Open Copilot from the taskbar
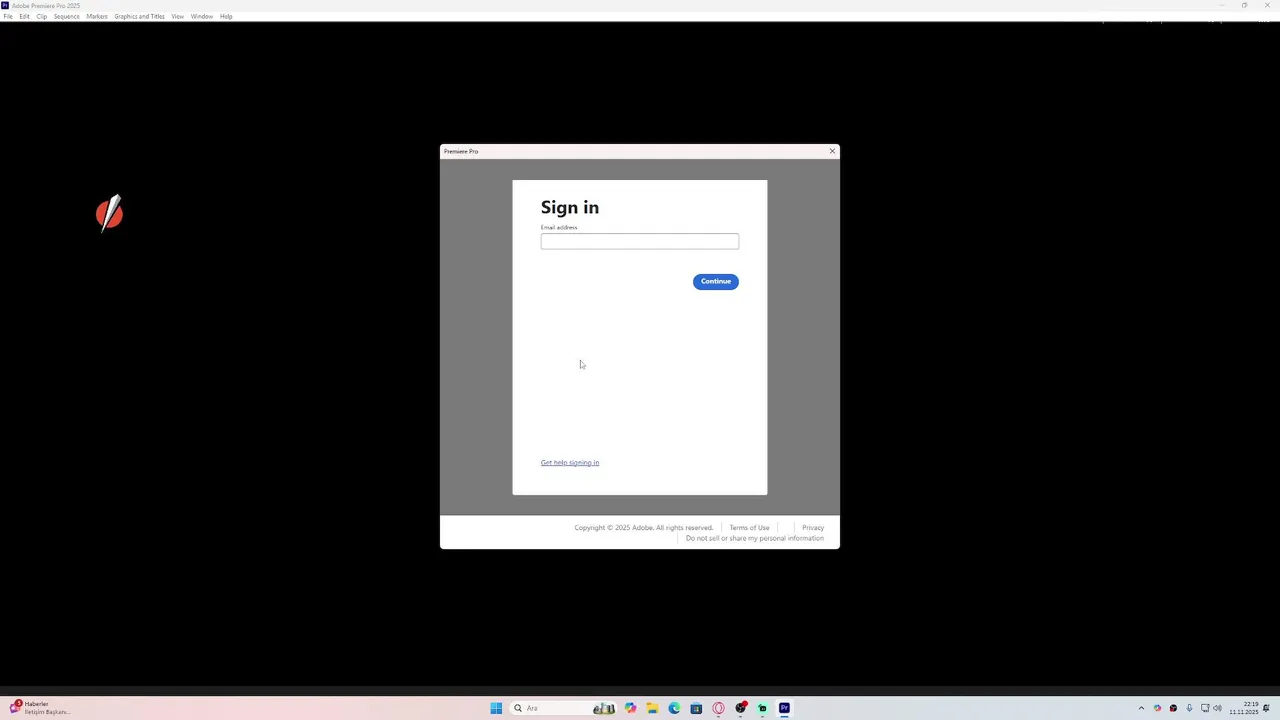Viewport: 1280px width, 720px height. click(x=630, y=708)
